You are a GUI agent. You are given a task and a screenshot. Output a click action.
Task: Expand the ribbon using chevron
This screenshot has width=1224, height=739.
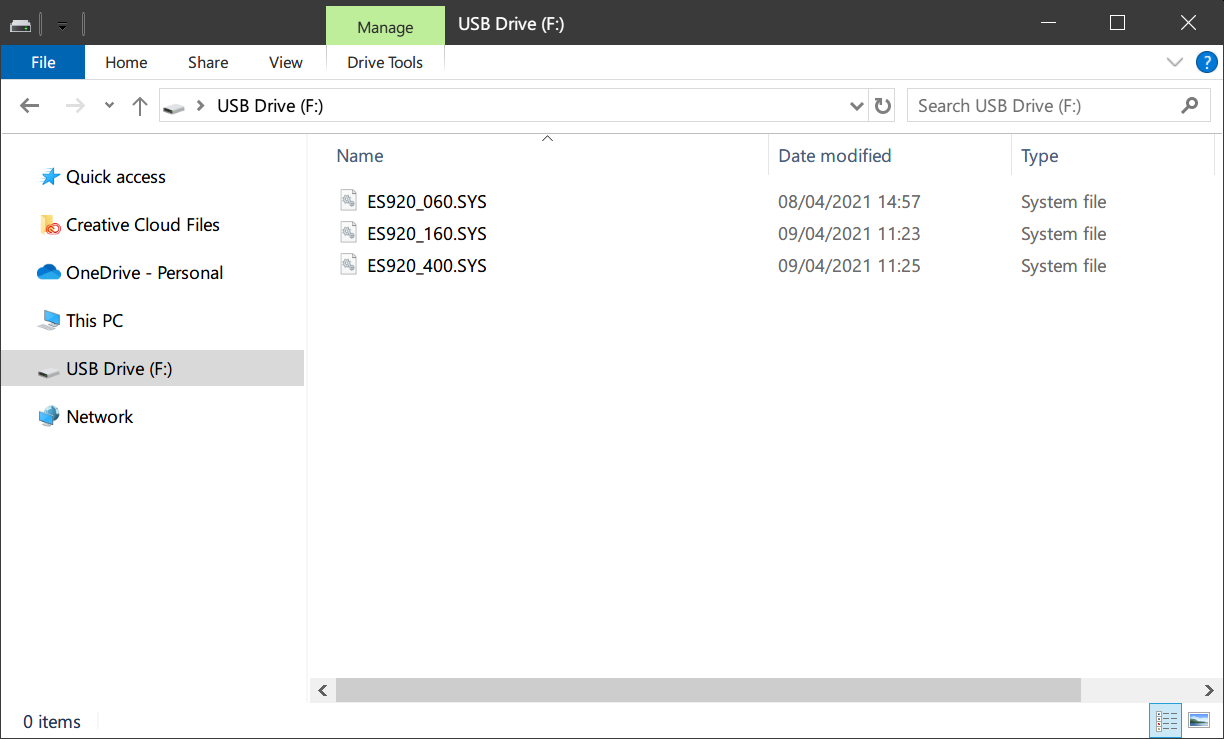click(x=1175, y=62)
